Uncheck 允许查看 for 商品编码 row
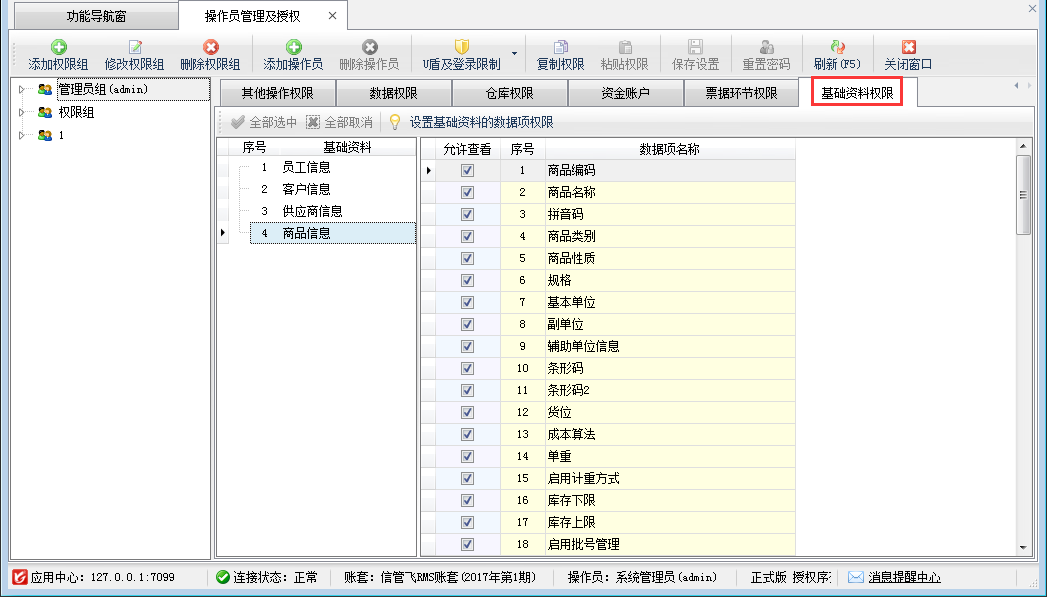1047x597 pixels. pyautogui.click(x=467, y=170)
